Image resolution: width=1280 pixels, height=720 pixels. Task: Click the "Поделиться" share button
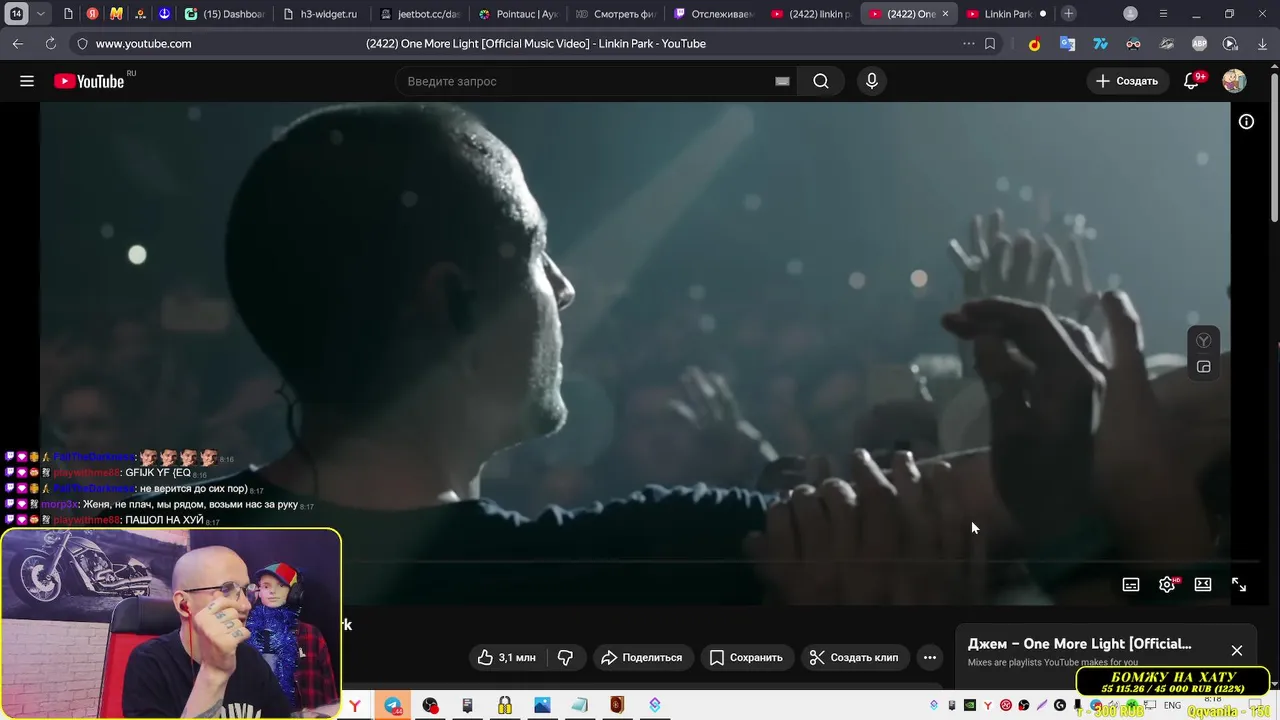coord(641,657)
